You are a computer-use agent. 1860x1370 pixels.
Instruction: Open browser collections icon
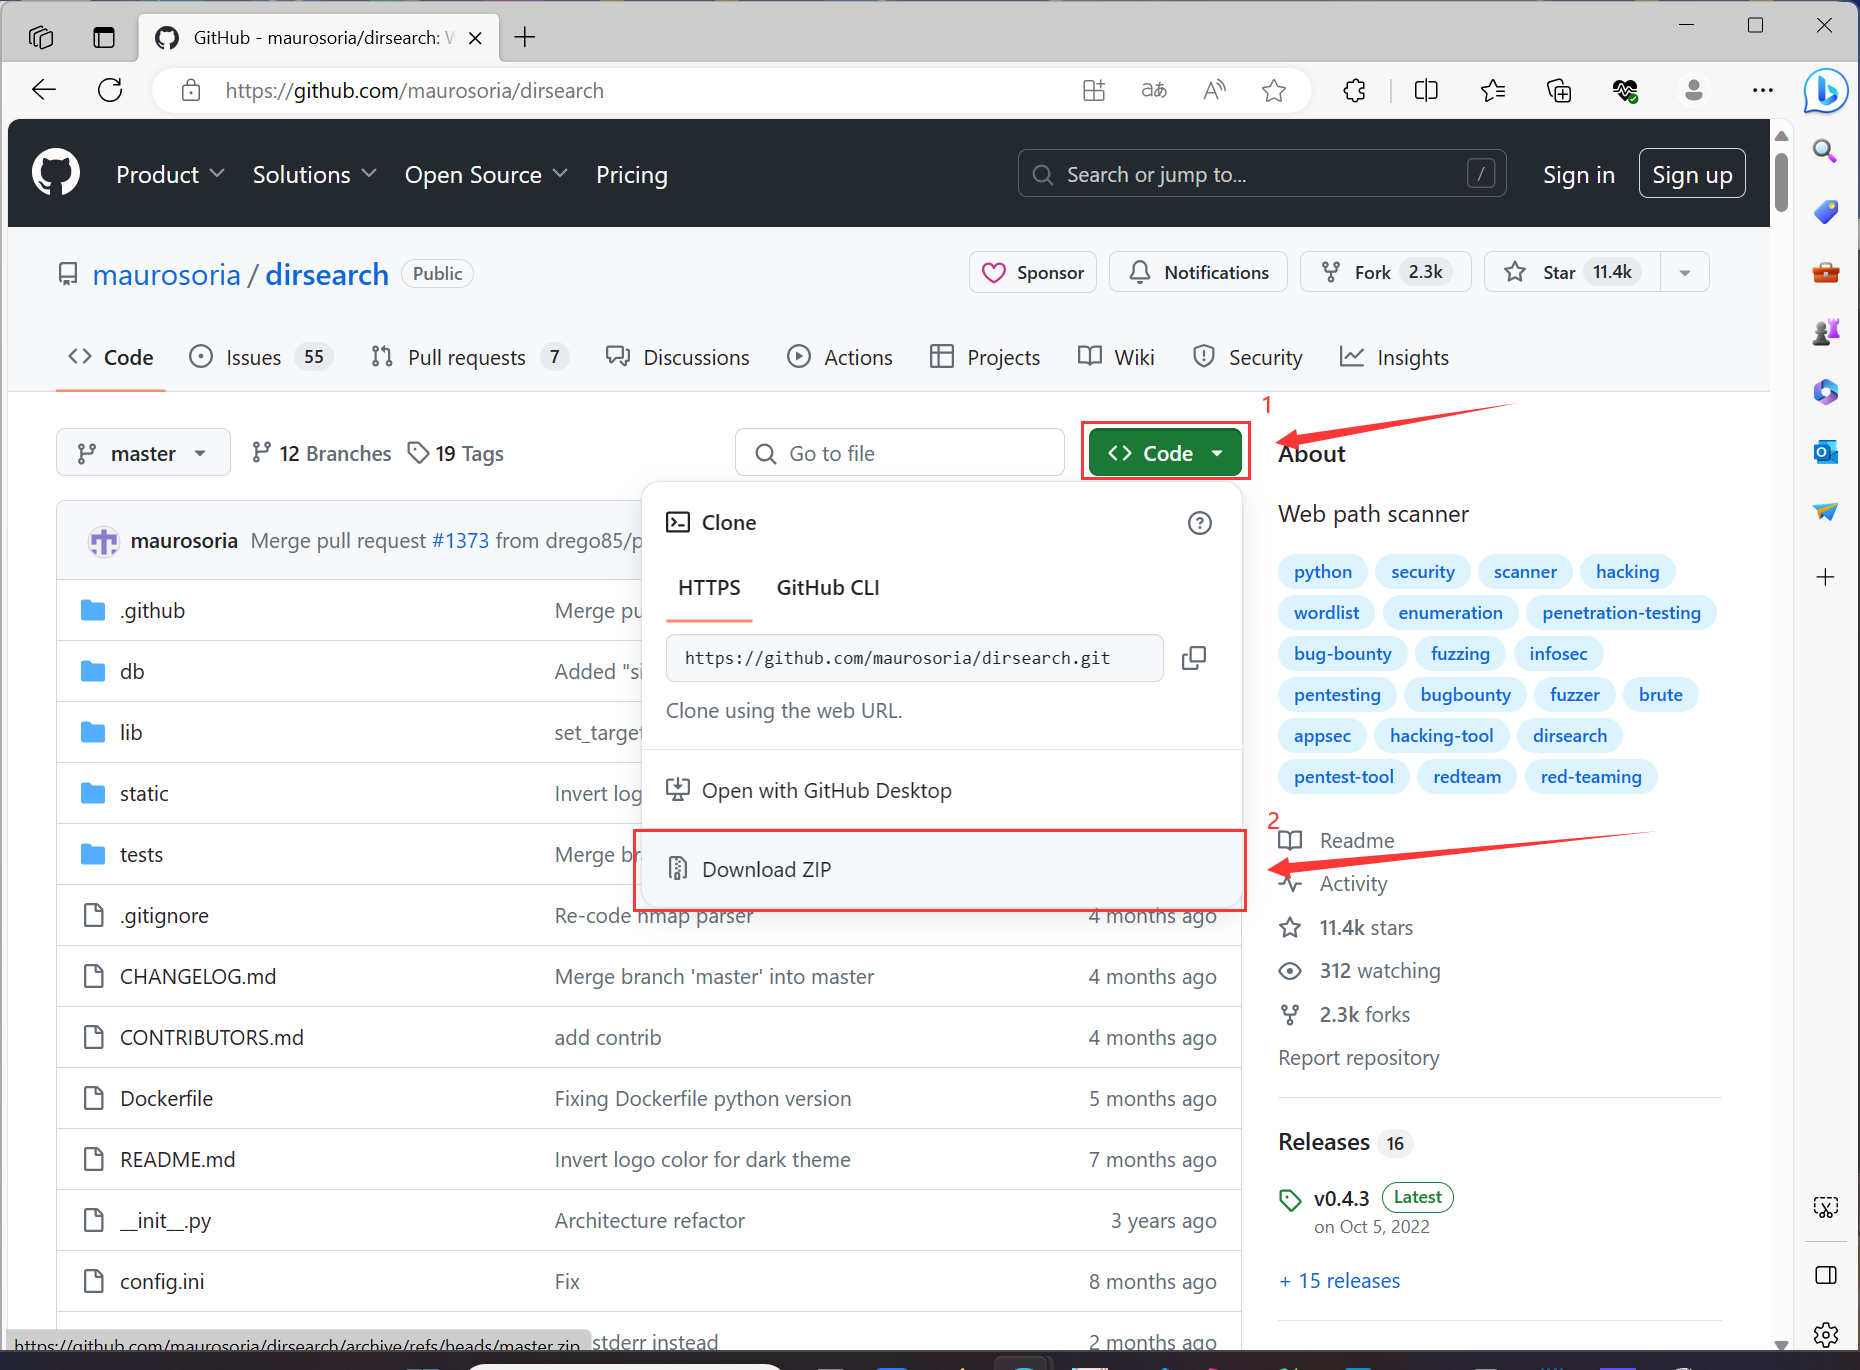point(1559,91)
